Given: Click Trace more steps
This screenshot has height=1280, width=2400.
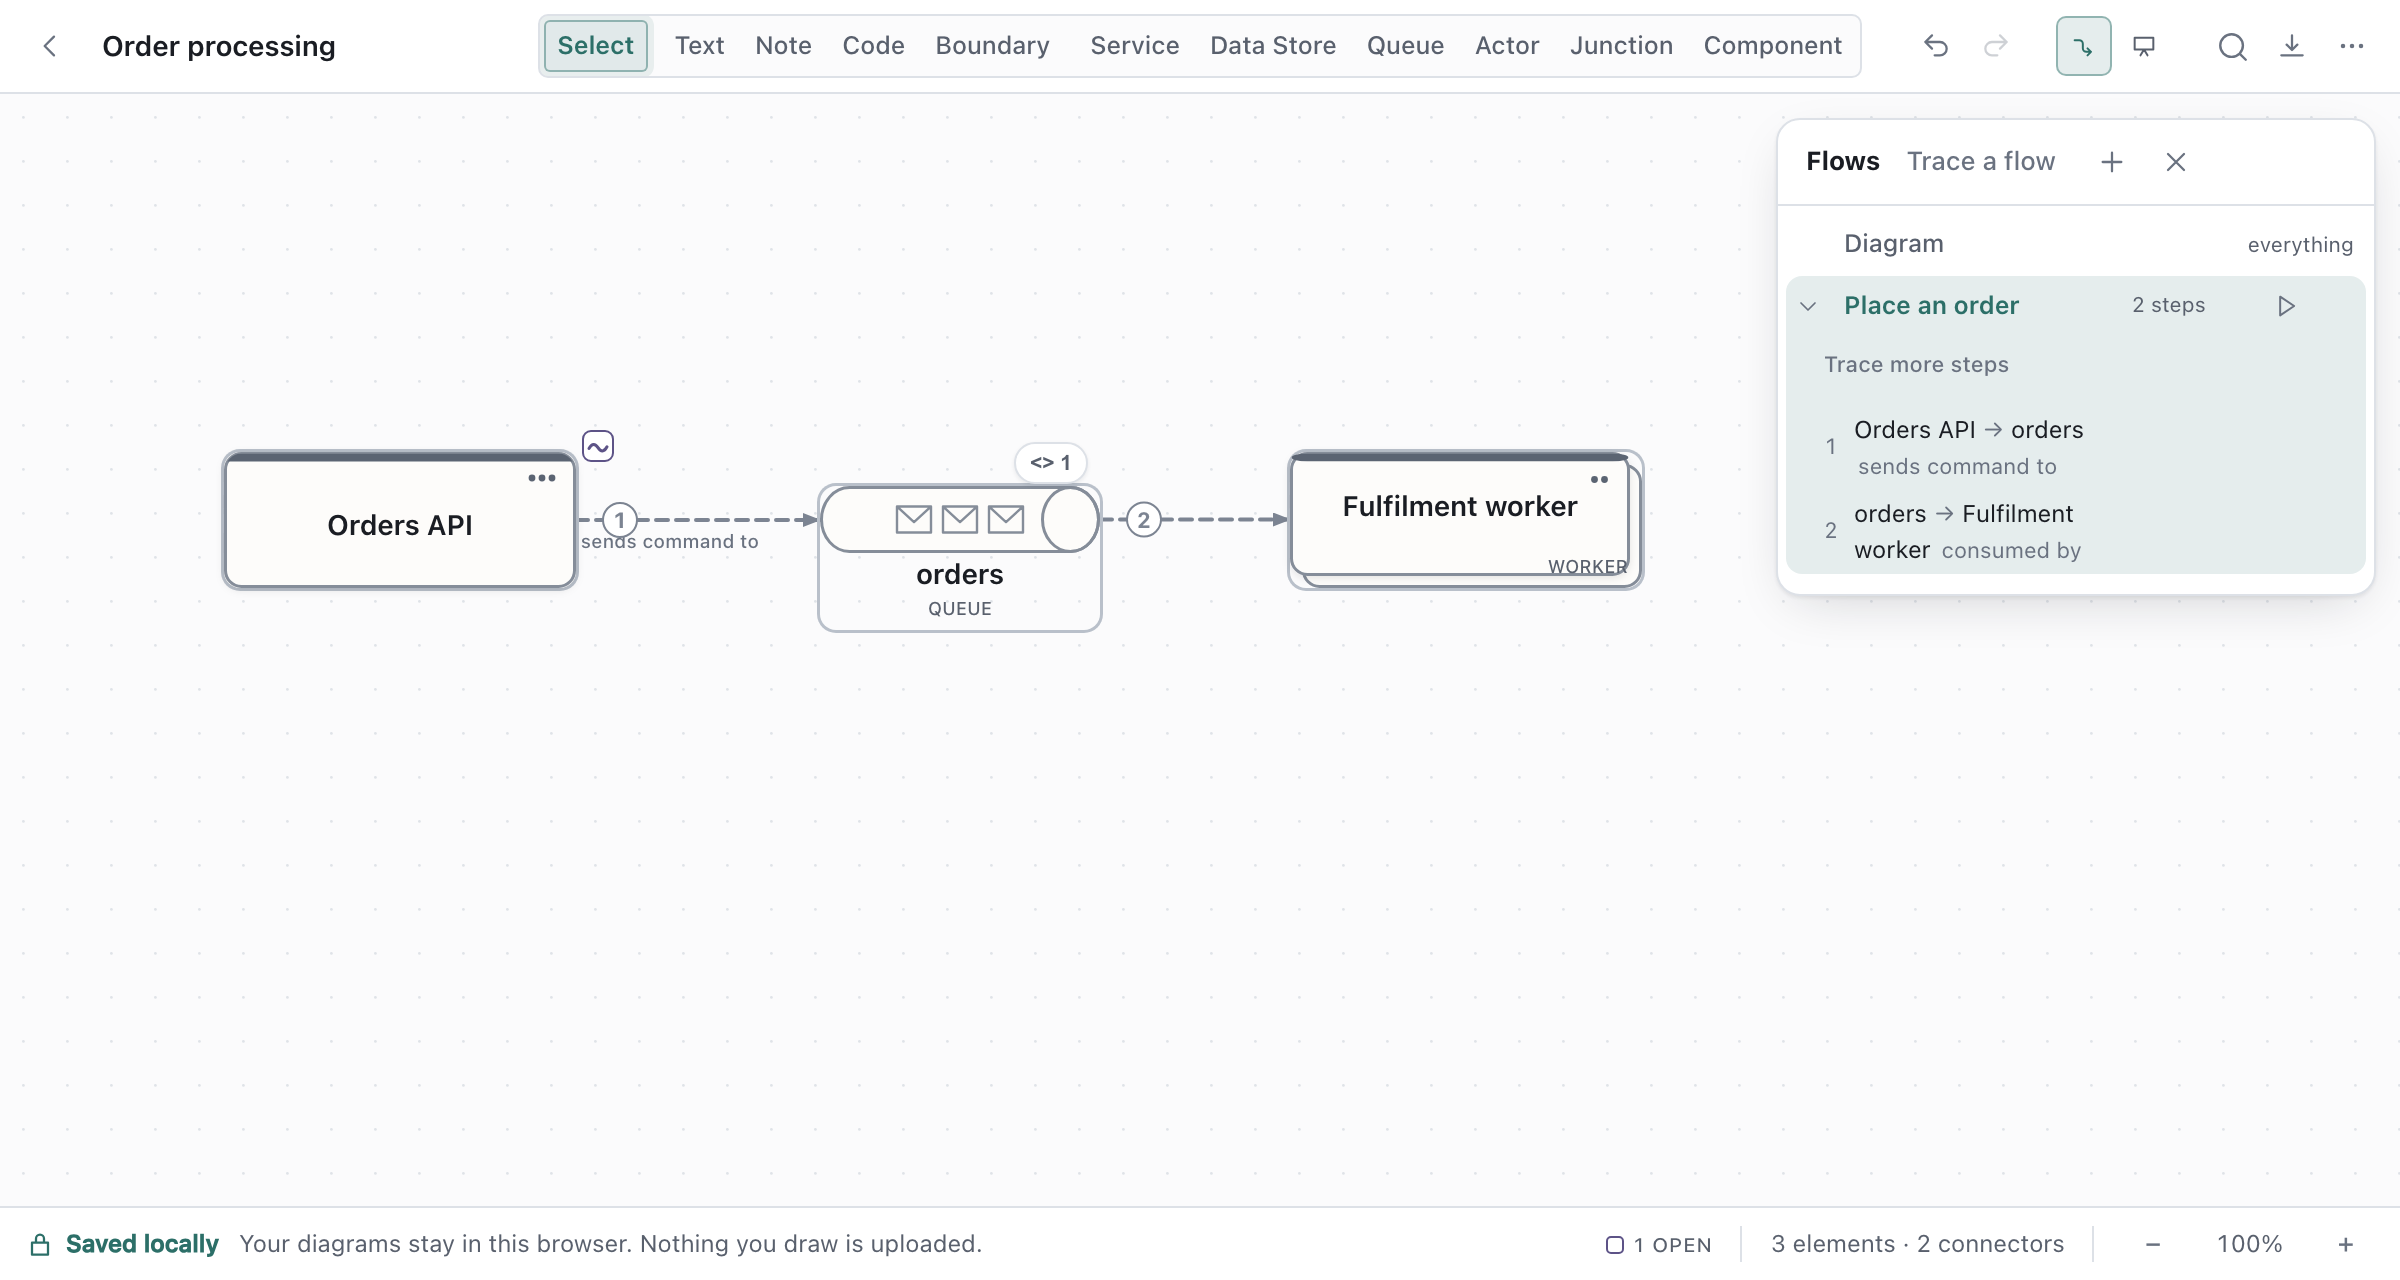Looking at the screenshot, I should tap(1916, 365).
